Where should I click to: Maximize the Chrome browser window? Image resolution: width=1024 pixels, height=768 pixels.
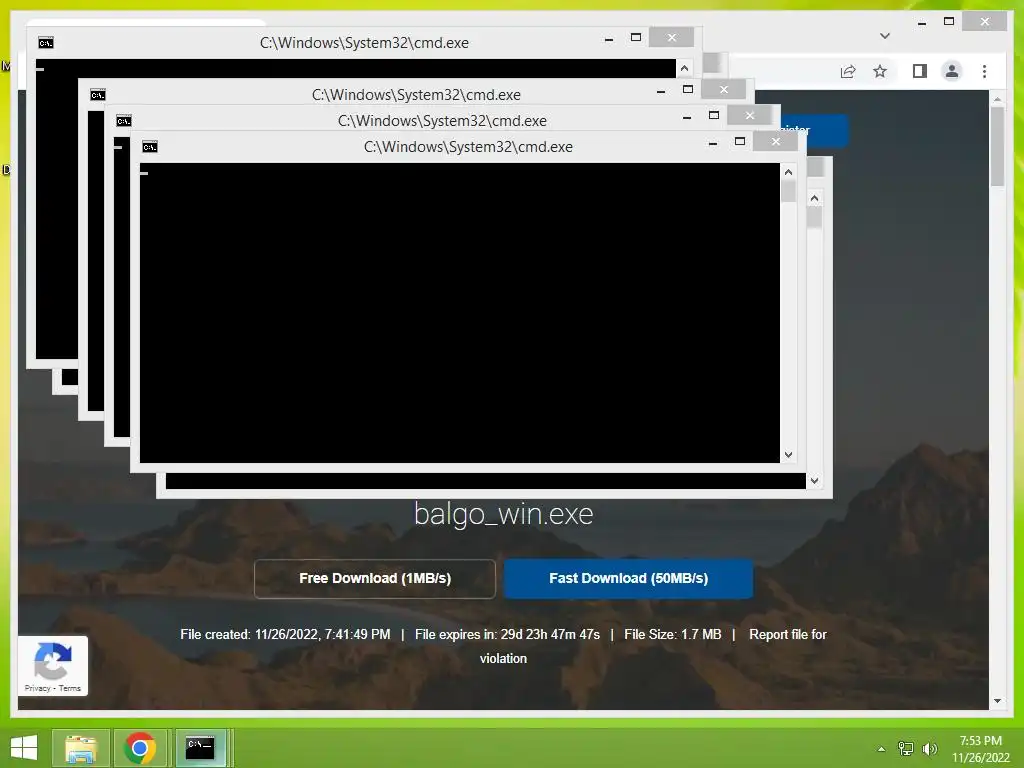(x=949, y=22)
